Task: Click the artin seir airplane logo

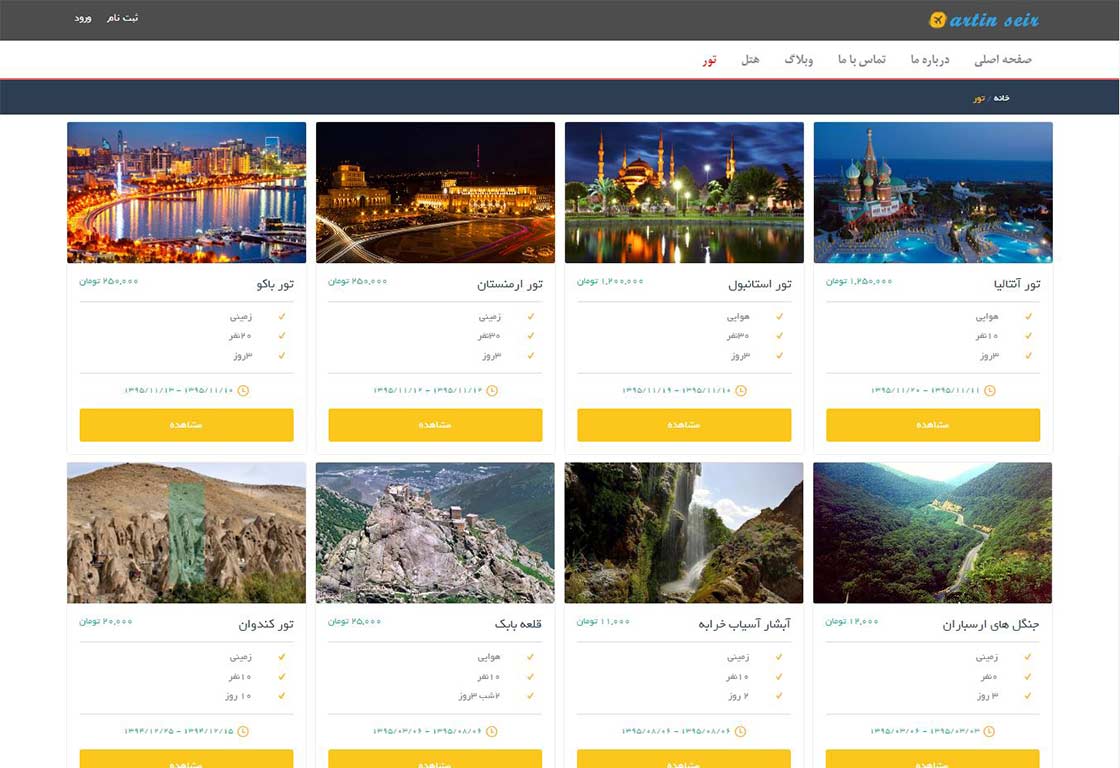Action: click(x=984, y=20)
